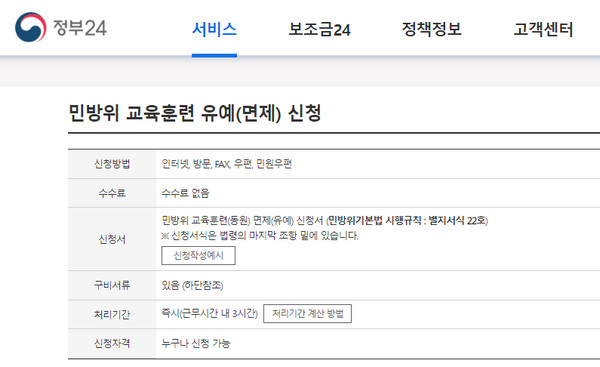Open the 보조금24 menu
Viewport: 600px width, 367px height.
point(320,29)
